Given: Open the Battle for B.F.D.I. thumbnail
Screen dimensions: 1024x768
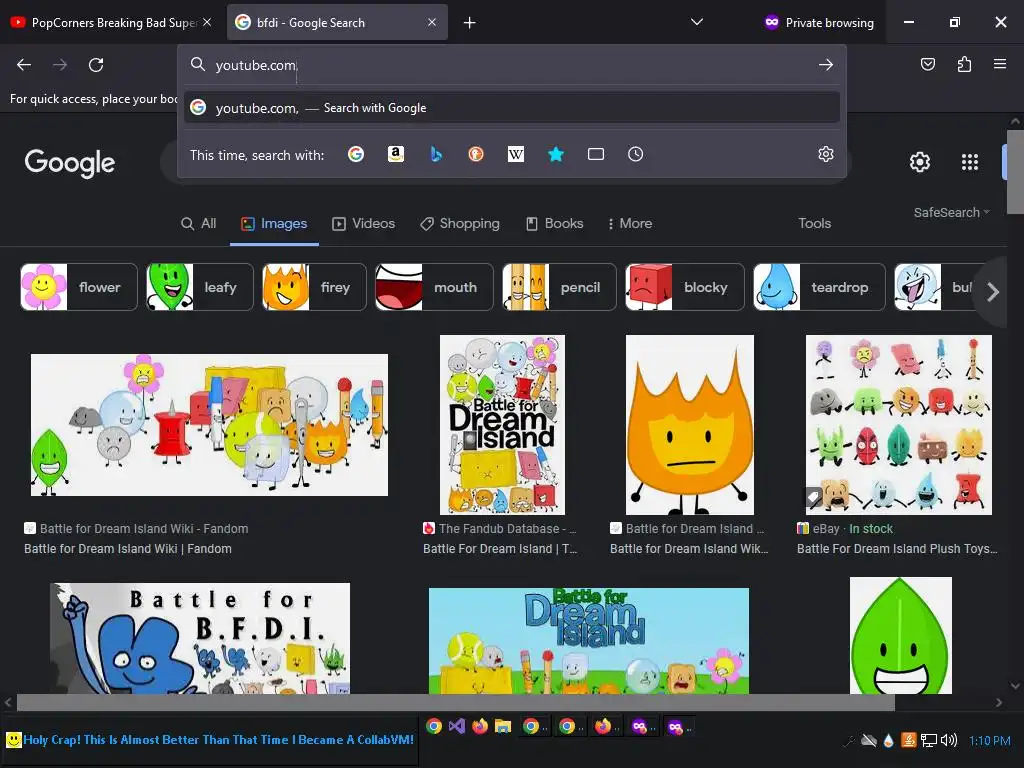Looking at the screenshot, I should (x=200, y=638).
